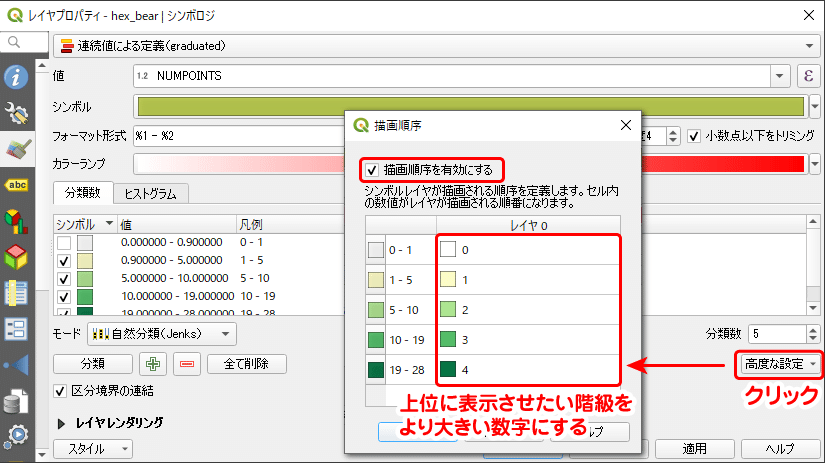The height and width of the screenshot is (463, 825).
Task: Open the NUMPOINTS value field dropdown arrow
Action: 780,76
